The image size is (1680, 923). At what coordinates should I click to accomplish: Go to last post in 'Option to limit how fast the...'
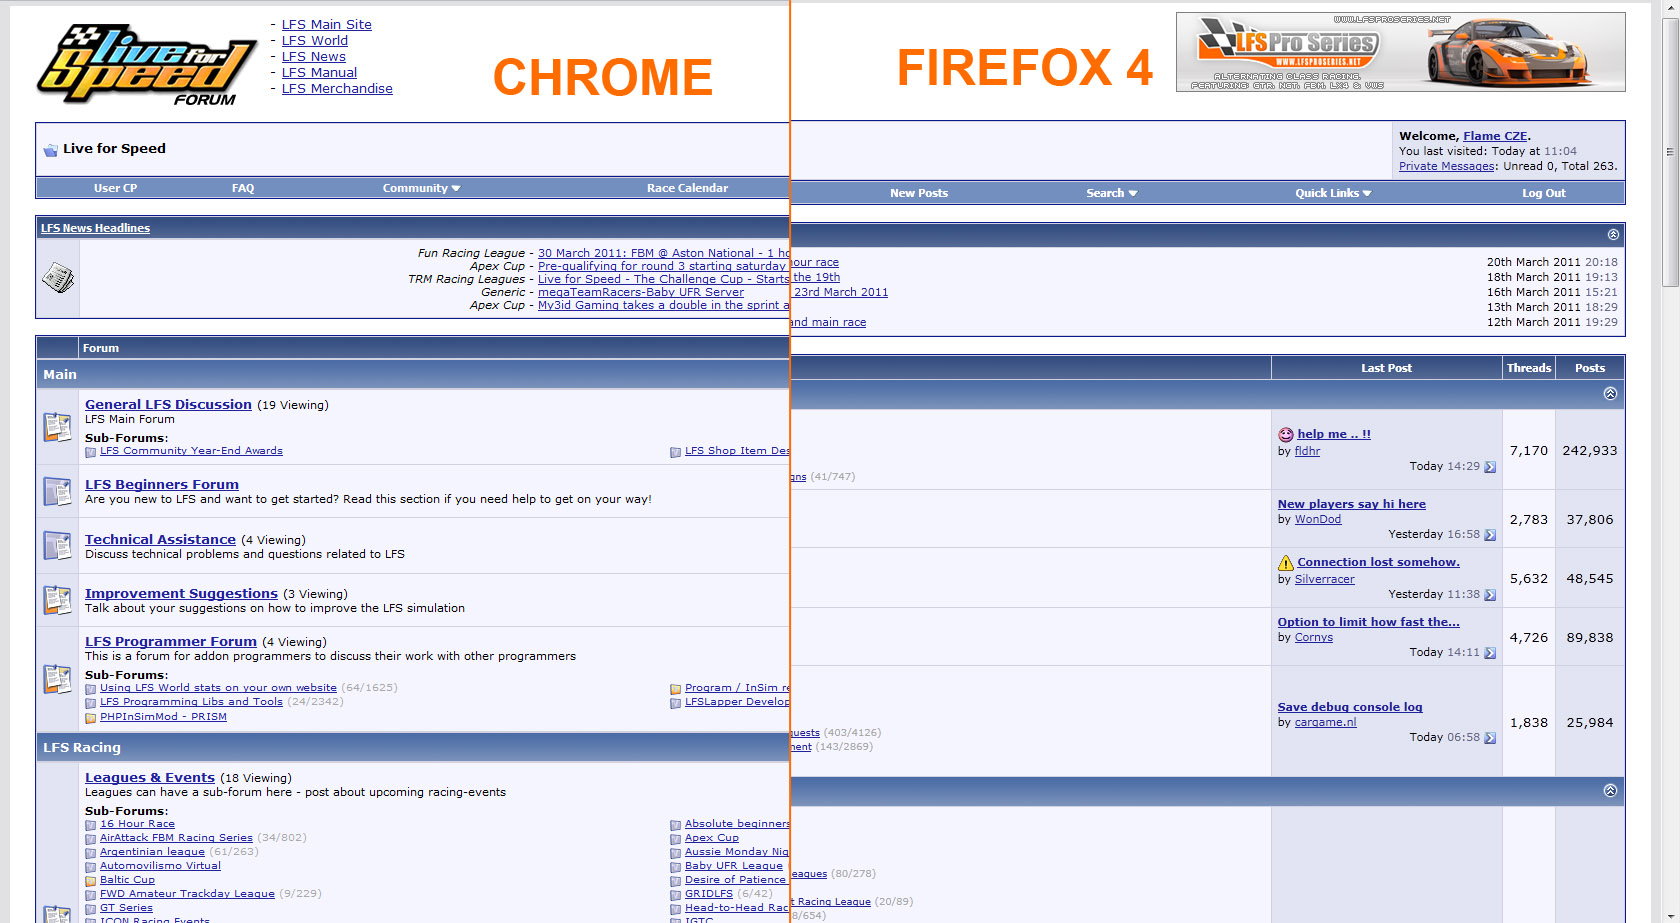click(x=1490, y=653)
